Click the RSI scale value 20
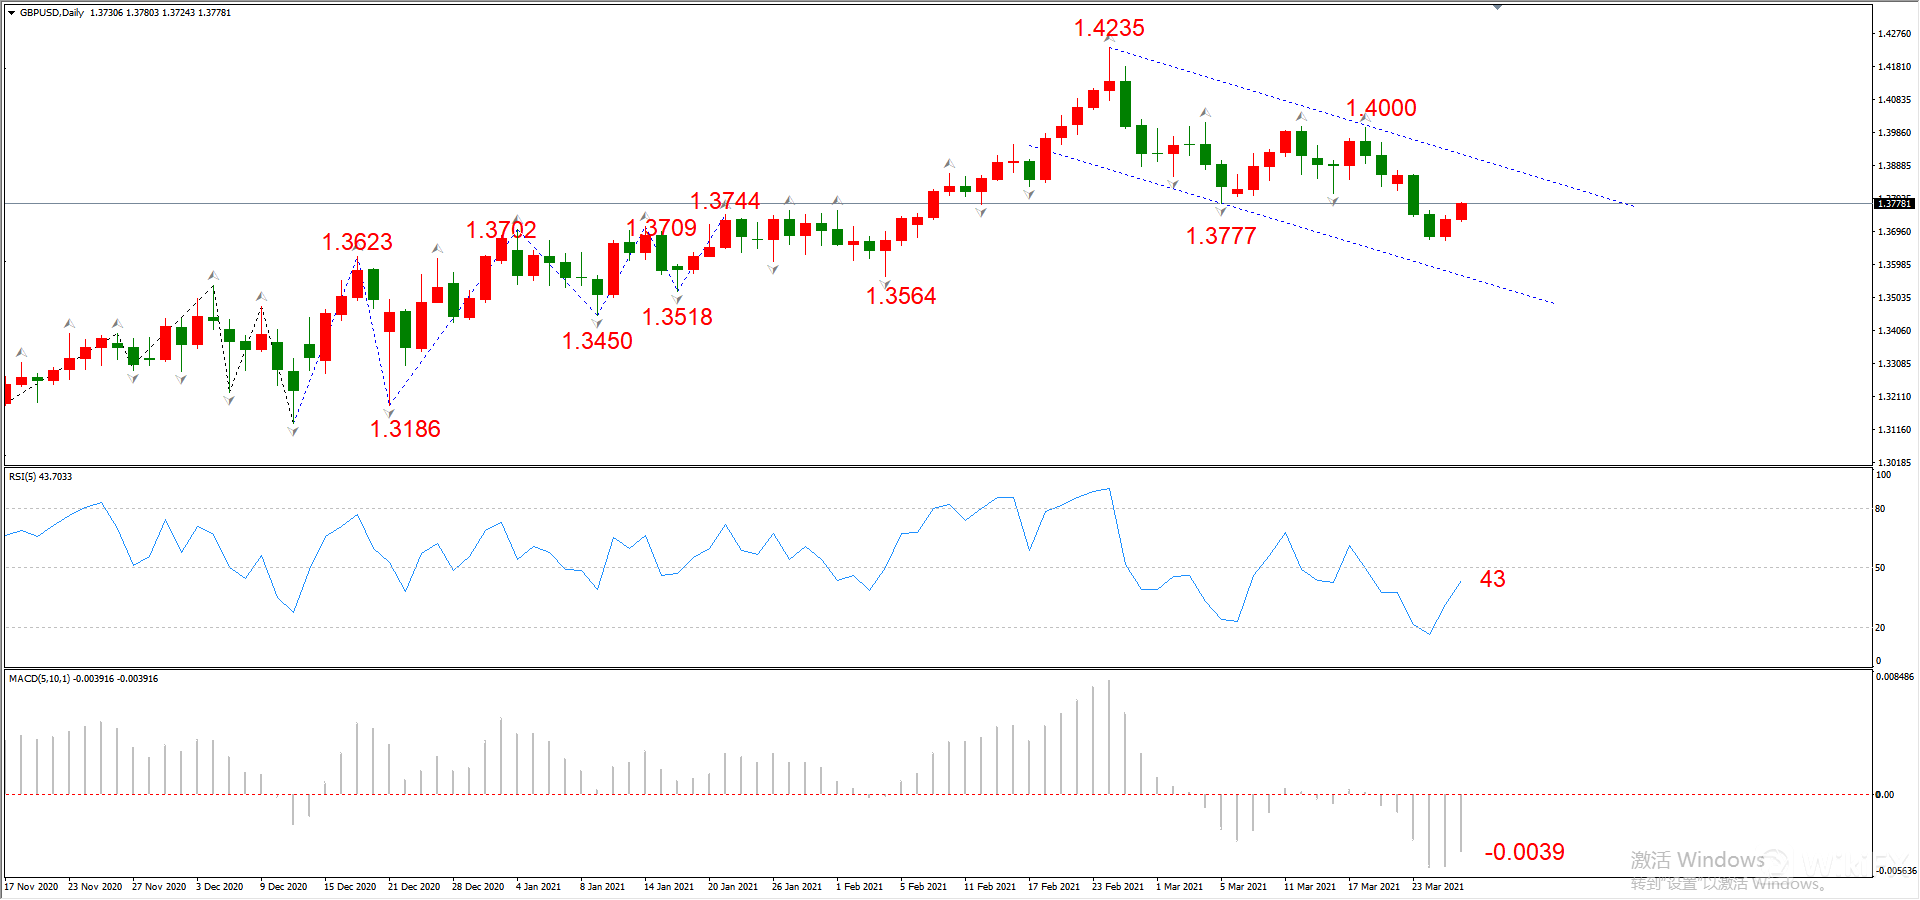 [1880, 628]
